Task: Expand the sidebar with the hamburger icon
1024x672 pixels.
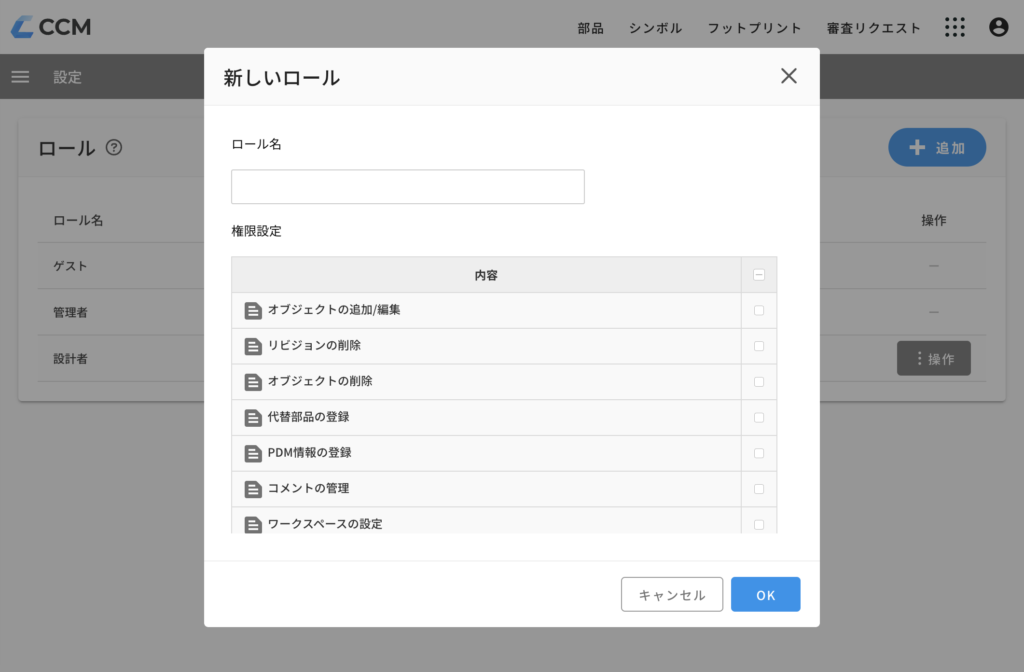Action: (20, 76)
